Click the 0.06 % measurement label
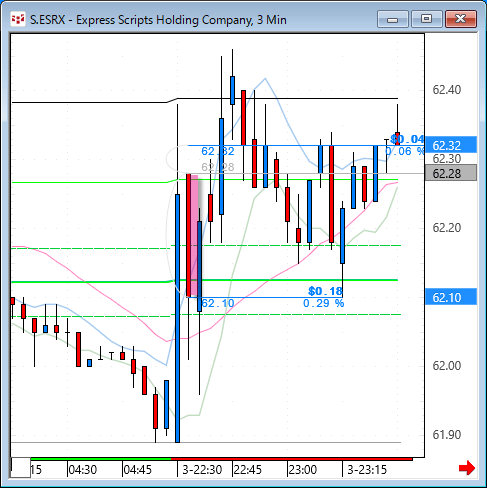 (x=404, y=151)
